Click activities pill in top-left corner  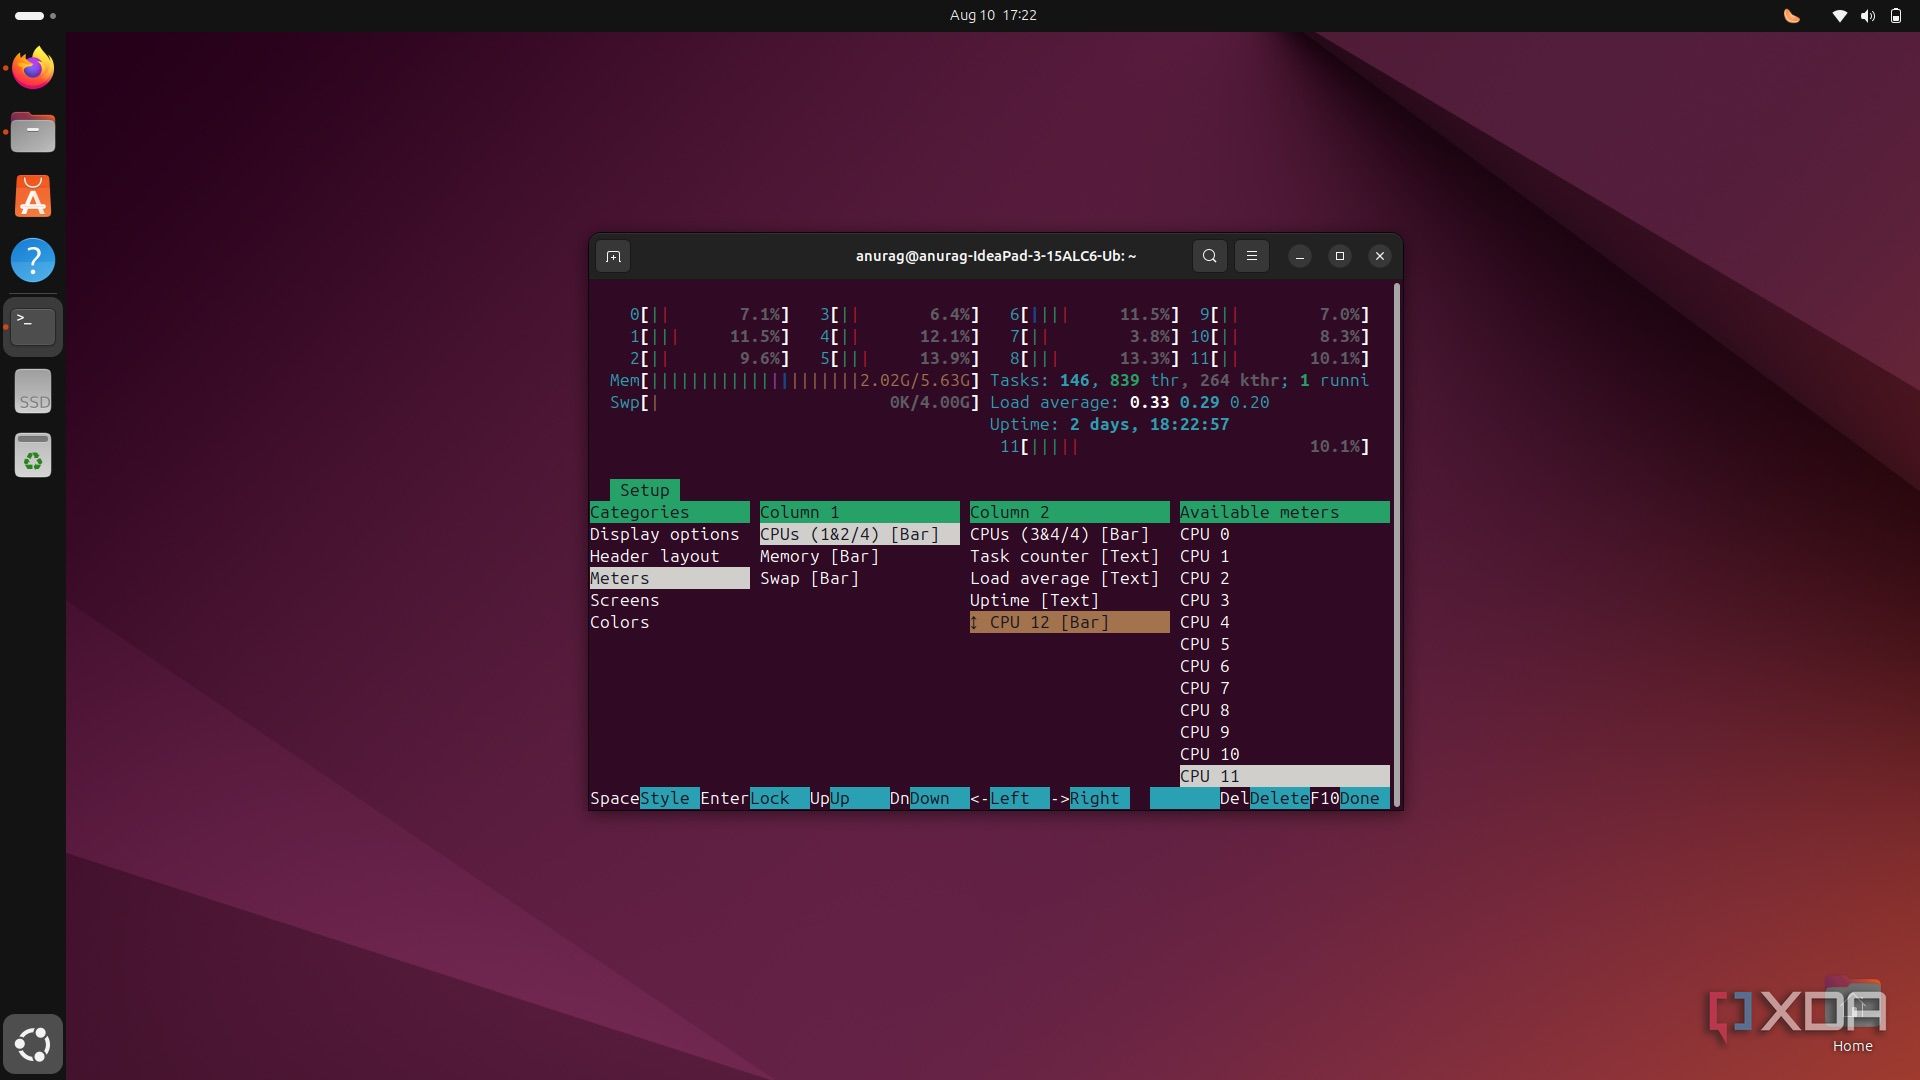35,15
